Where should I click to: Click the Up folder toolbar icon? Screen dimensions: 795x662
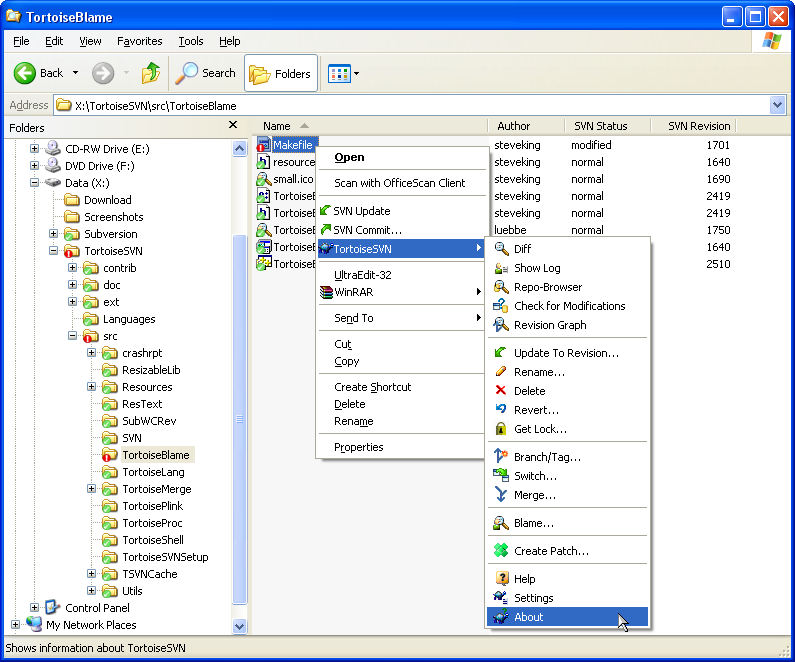(151, 73)
